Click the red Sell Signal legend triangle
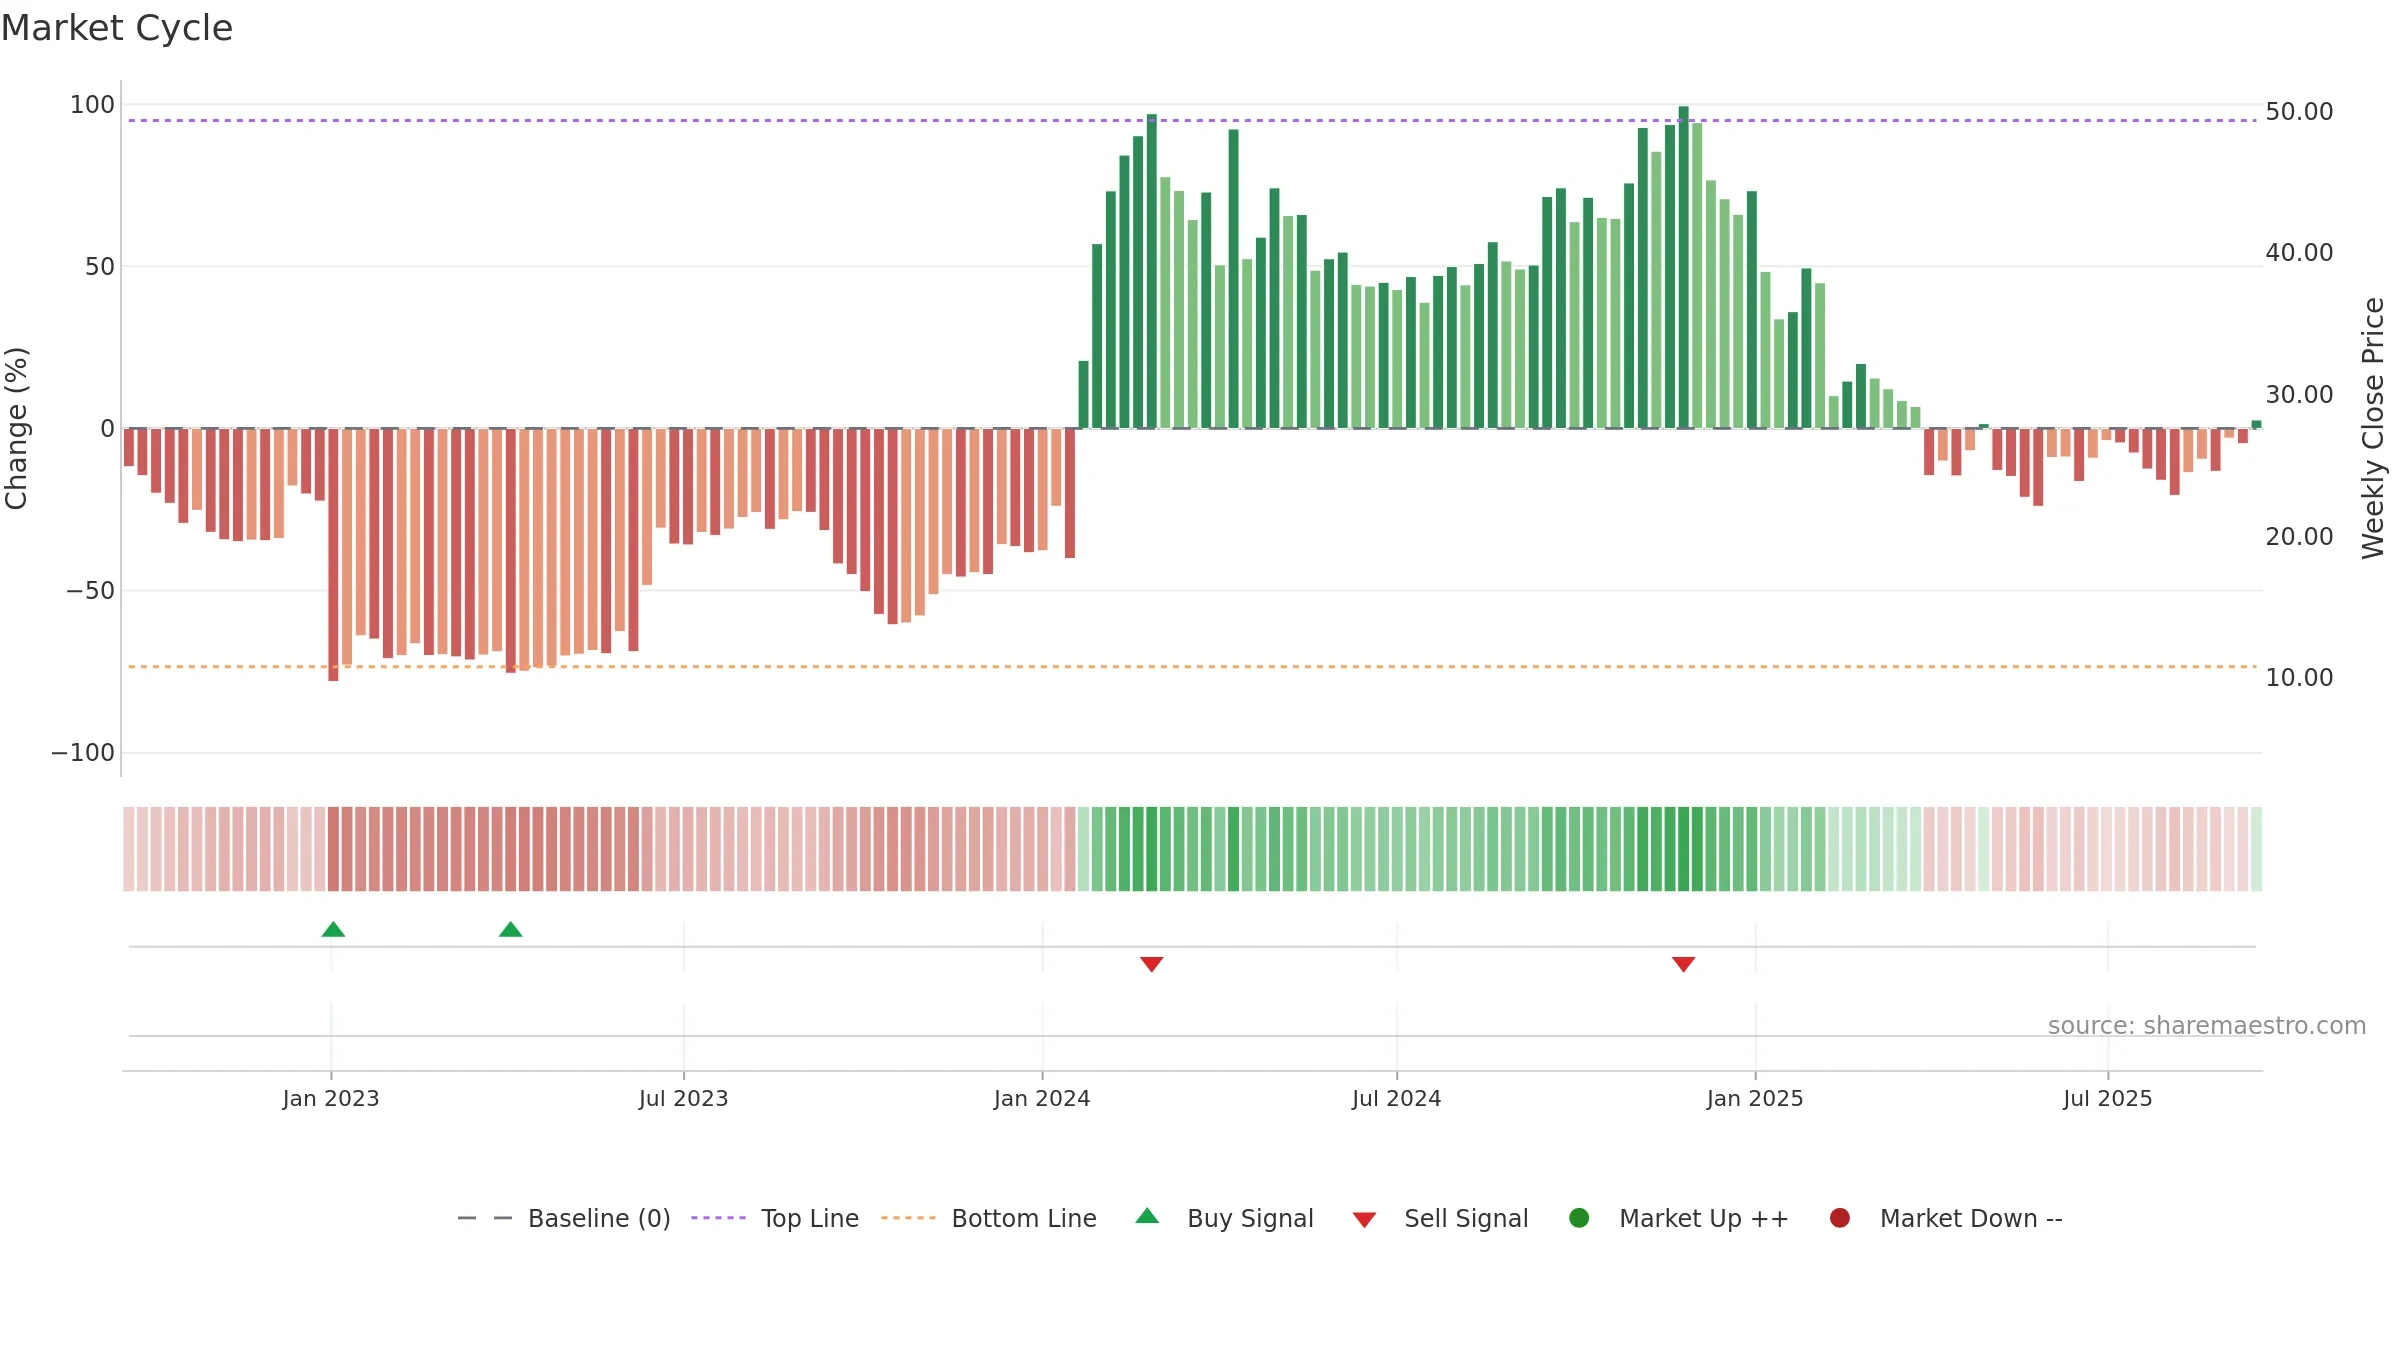The width and height of the screenshot is (2400, 1350). [x=1364, y=1220]
